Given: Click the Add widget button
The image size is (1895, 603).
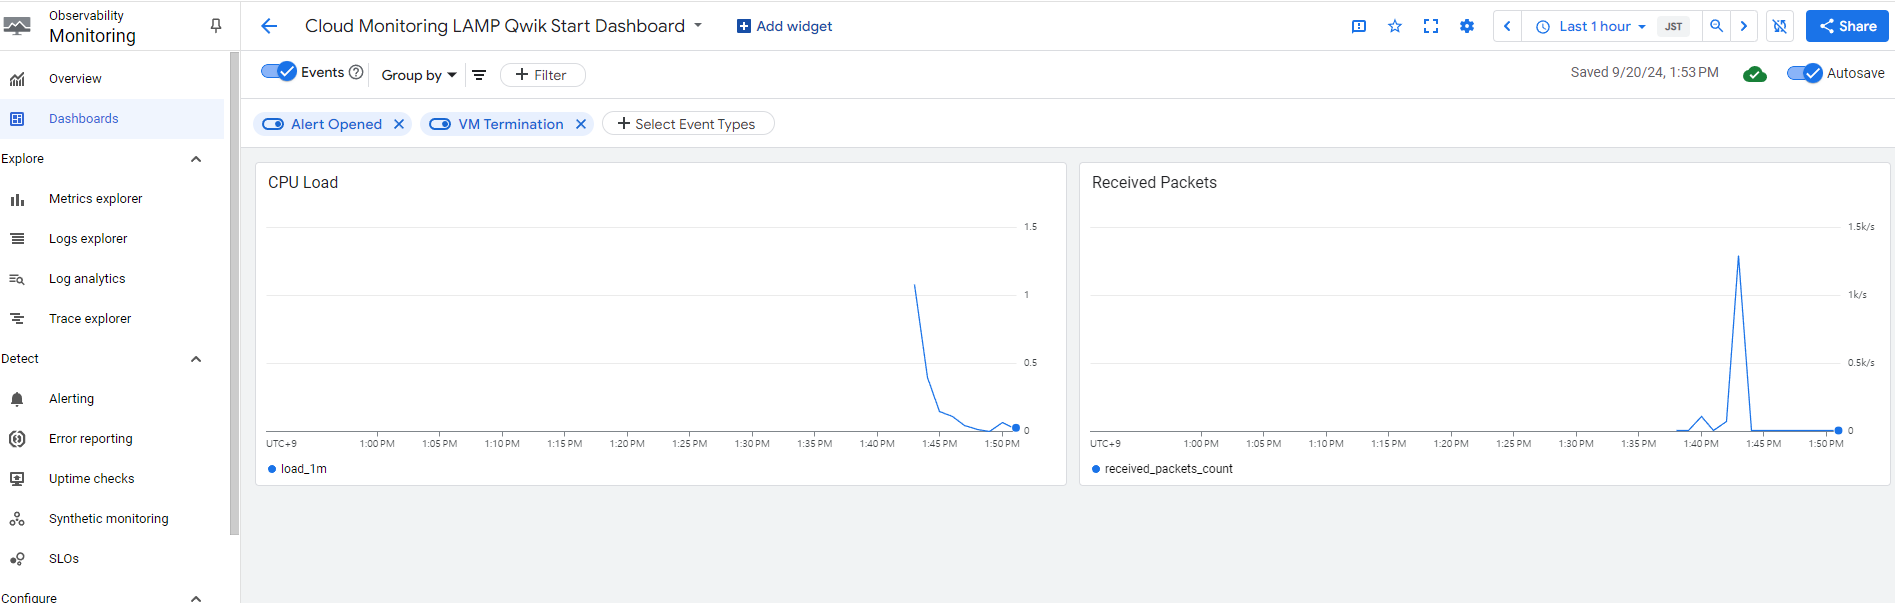Looking at the screenshot, I should tap(784, 26).
